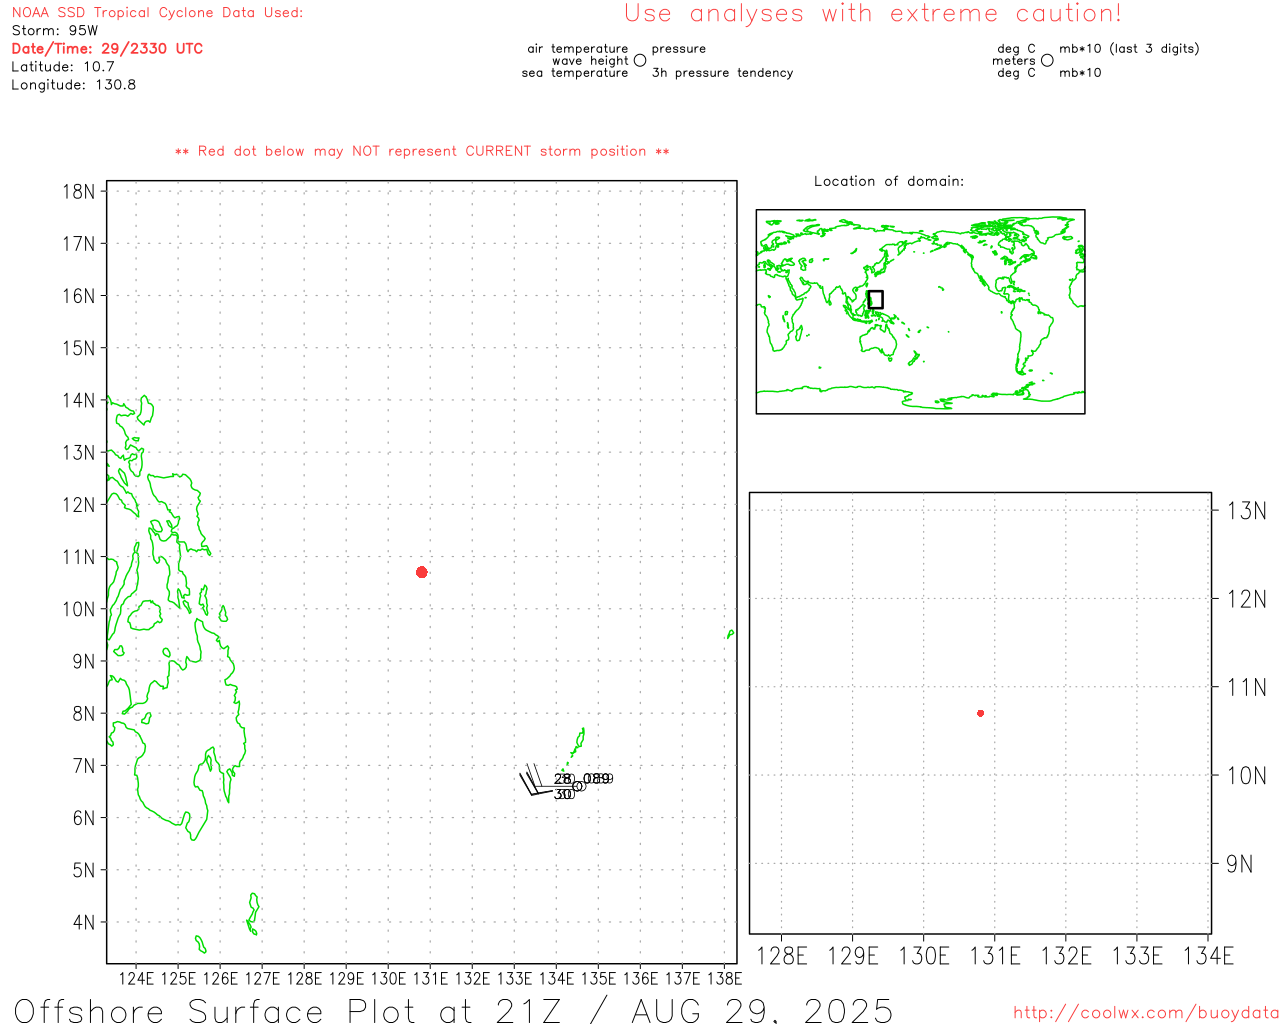Click the legend circle next to 'mb*10 (last 3 digits)'

click(1047, 60)
